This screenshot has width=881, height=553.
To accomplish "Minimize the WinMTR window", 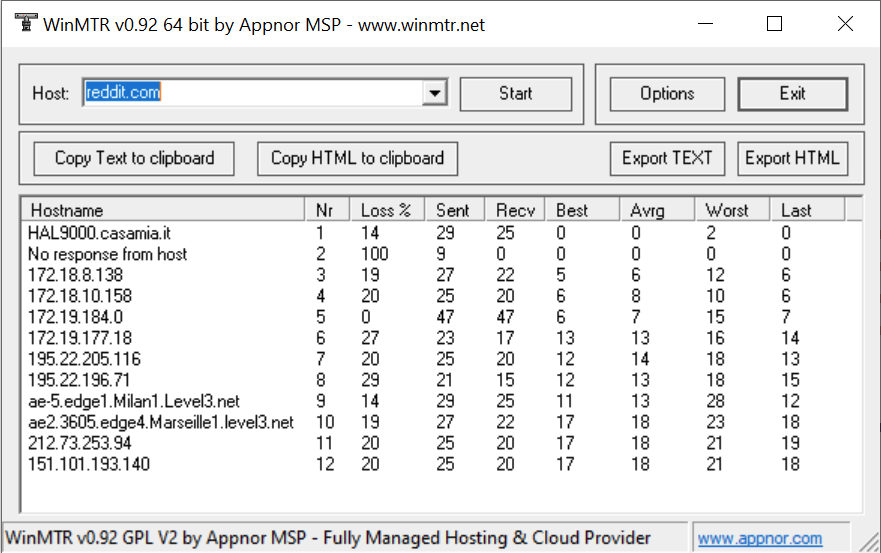I will coord(706,24).
